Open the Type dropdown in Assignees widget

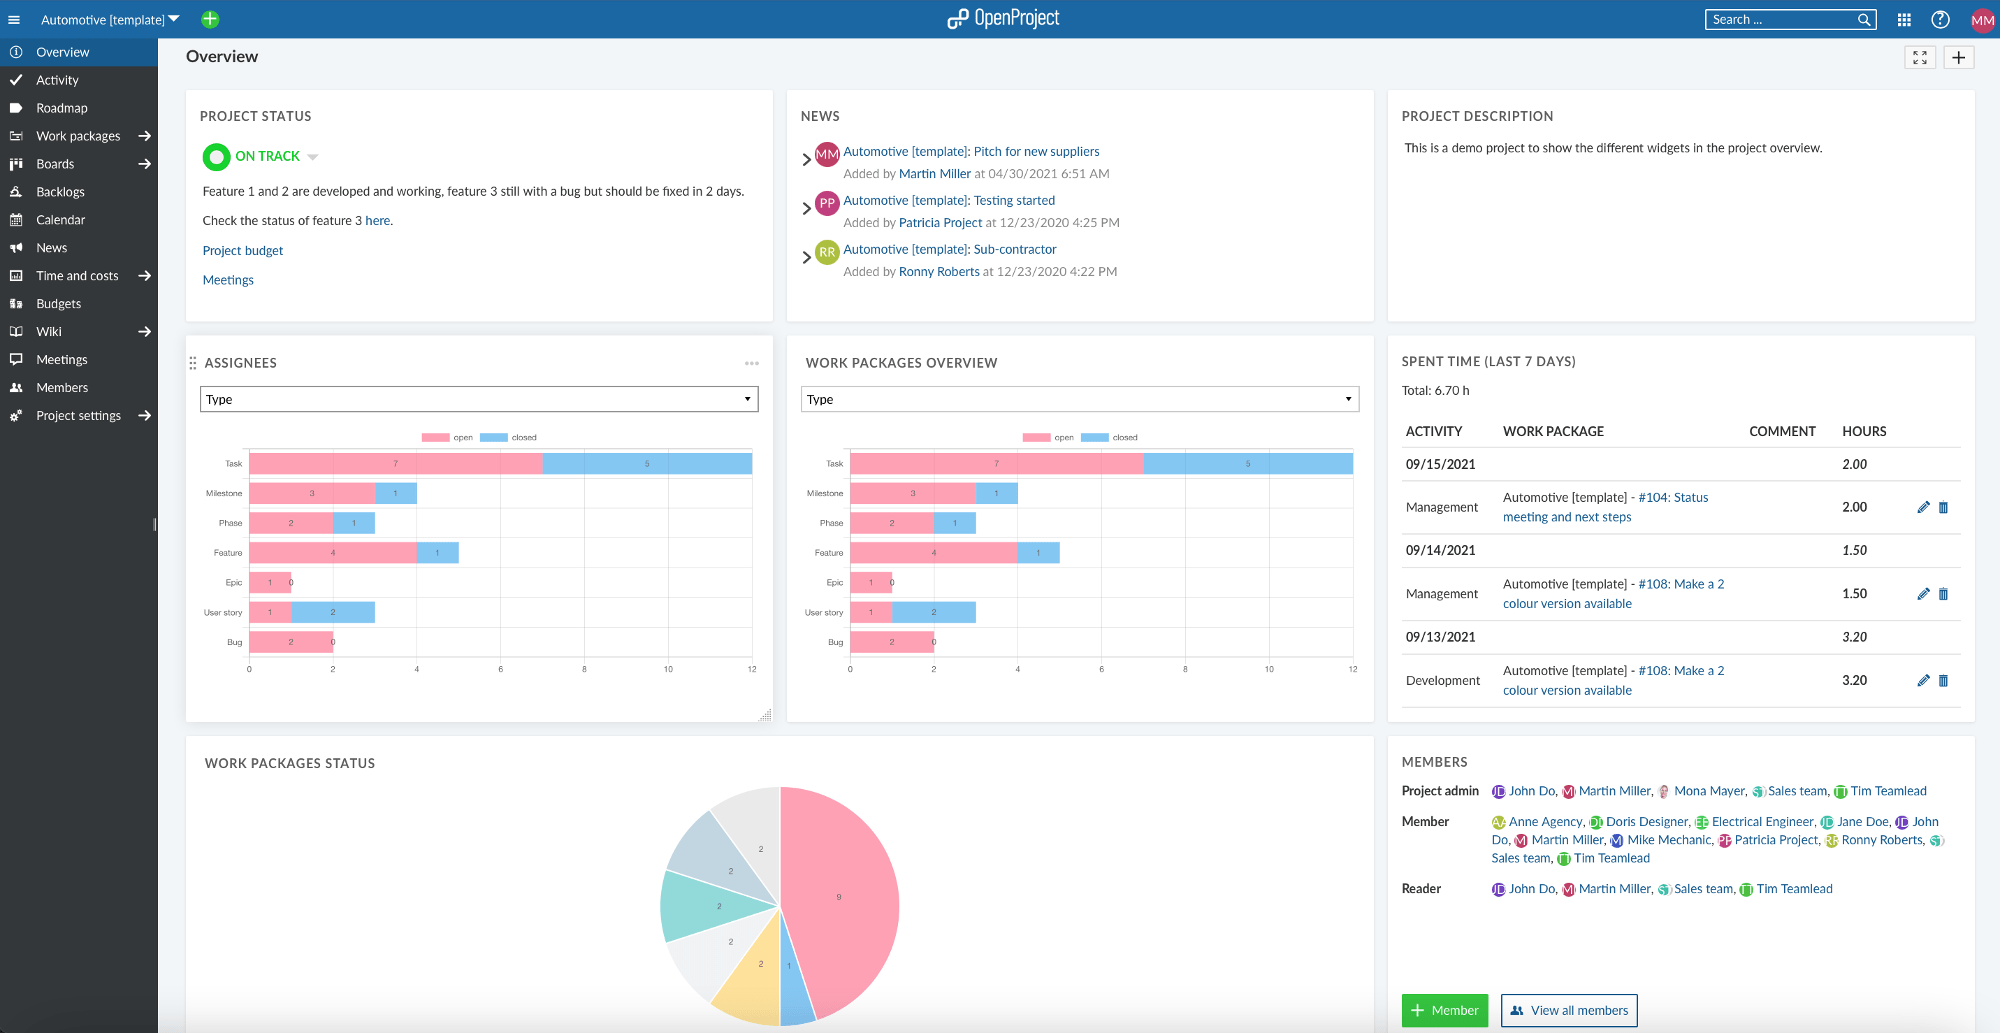tap(479, 399)
